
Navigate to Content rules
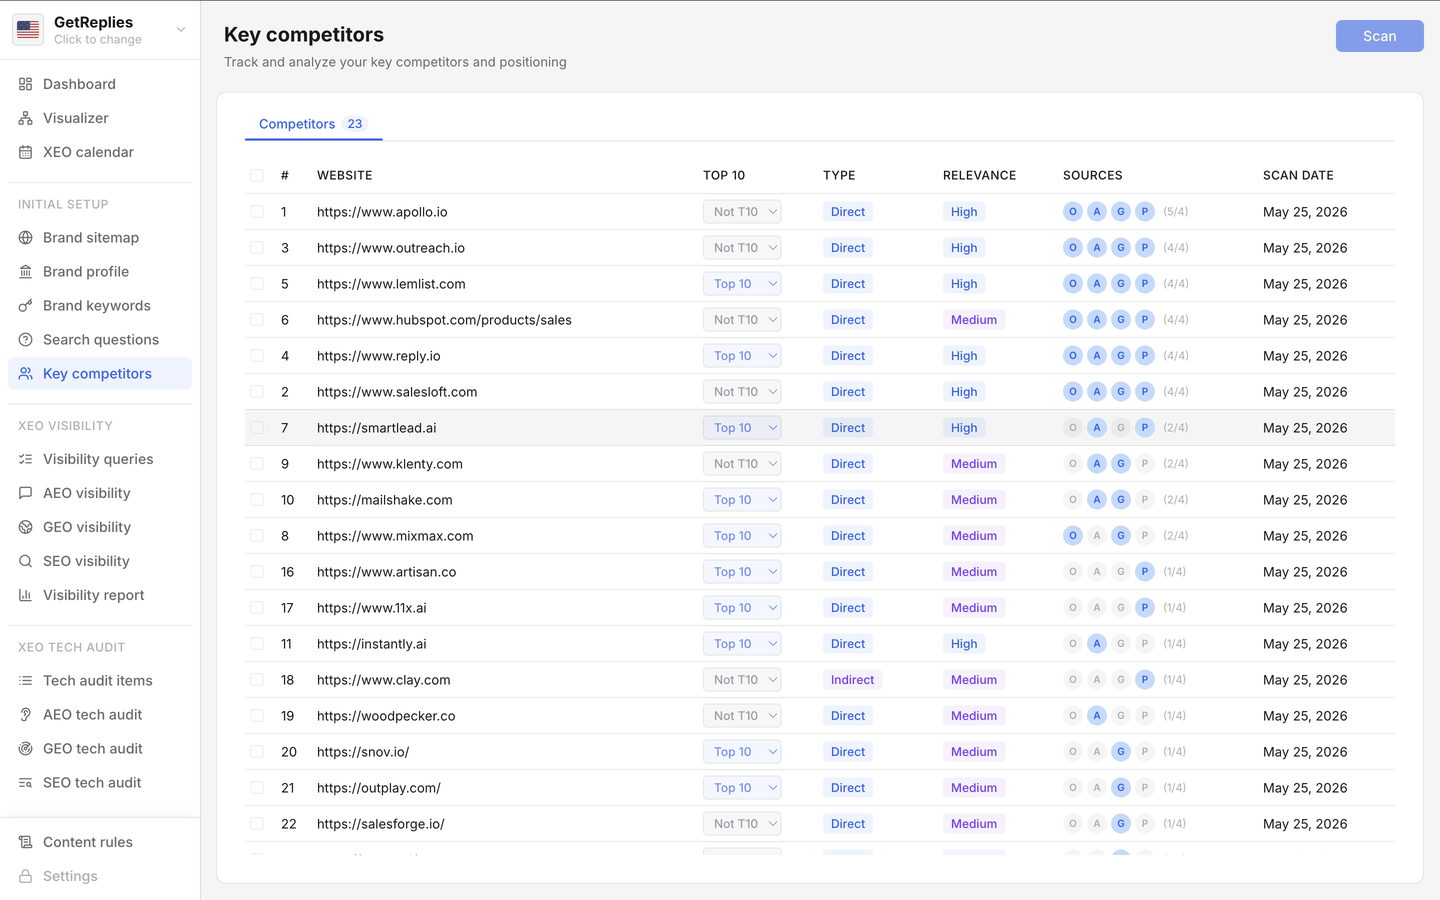click(100, 842)
